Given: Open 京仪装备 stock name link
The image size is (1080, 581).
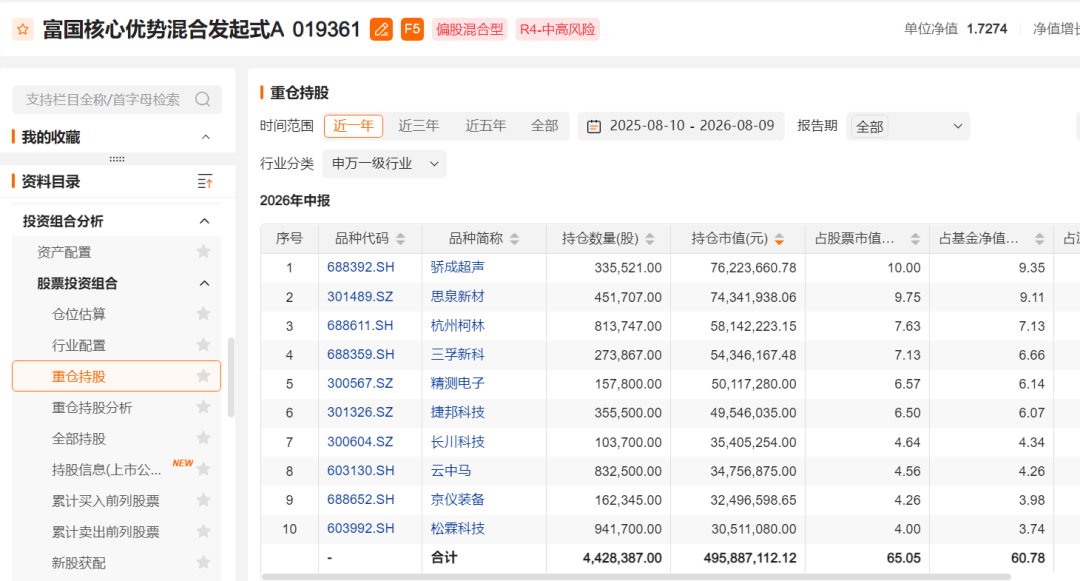Looking at the screenshot, I should pyautogui.click(x=457, y=500).
